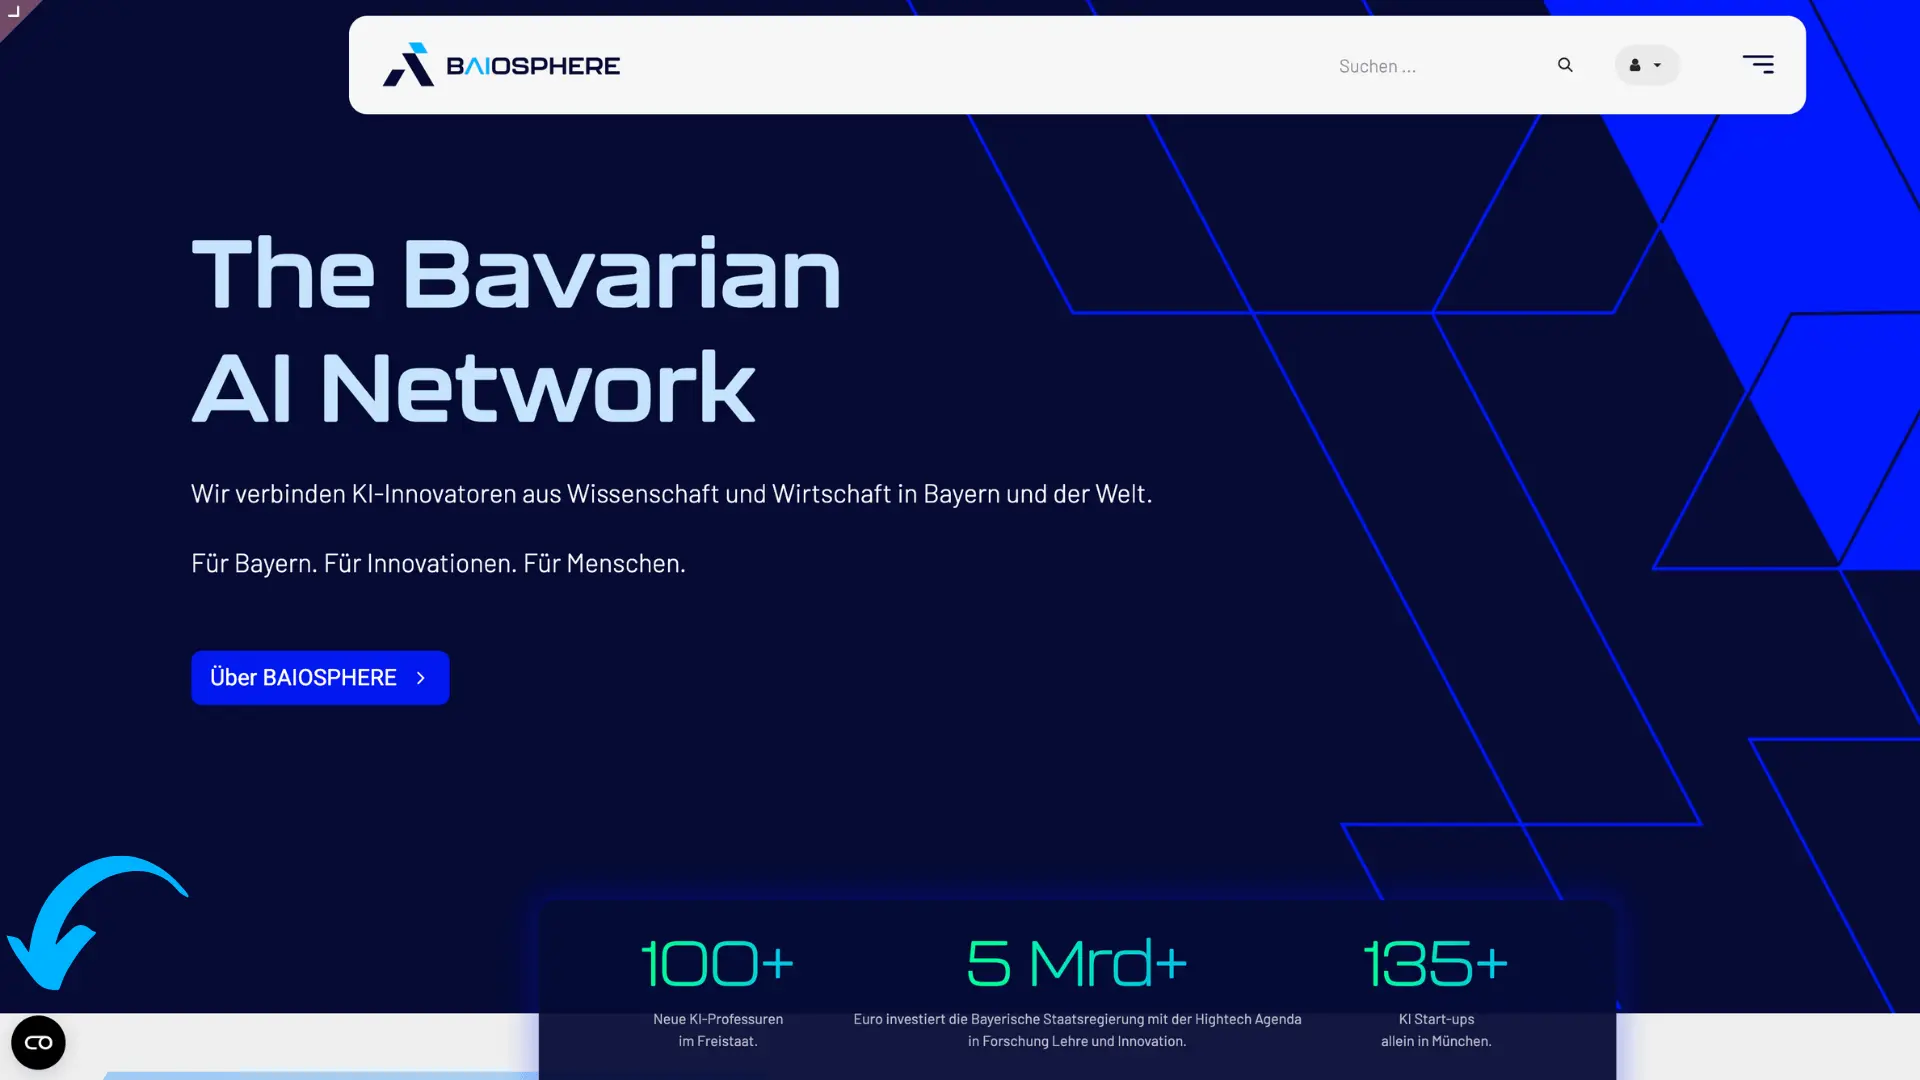The image size is (1920, 1080).
Task: Click the magnifying glass search icon
Action: click(1565, 65)
